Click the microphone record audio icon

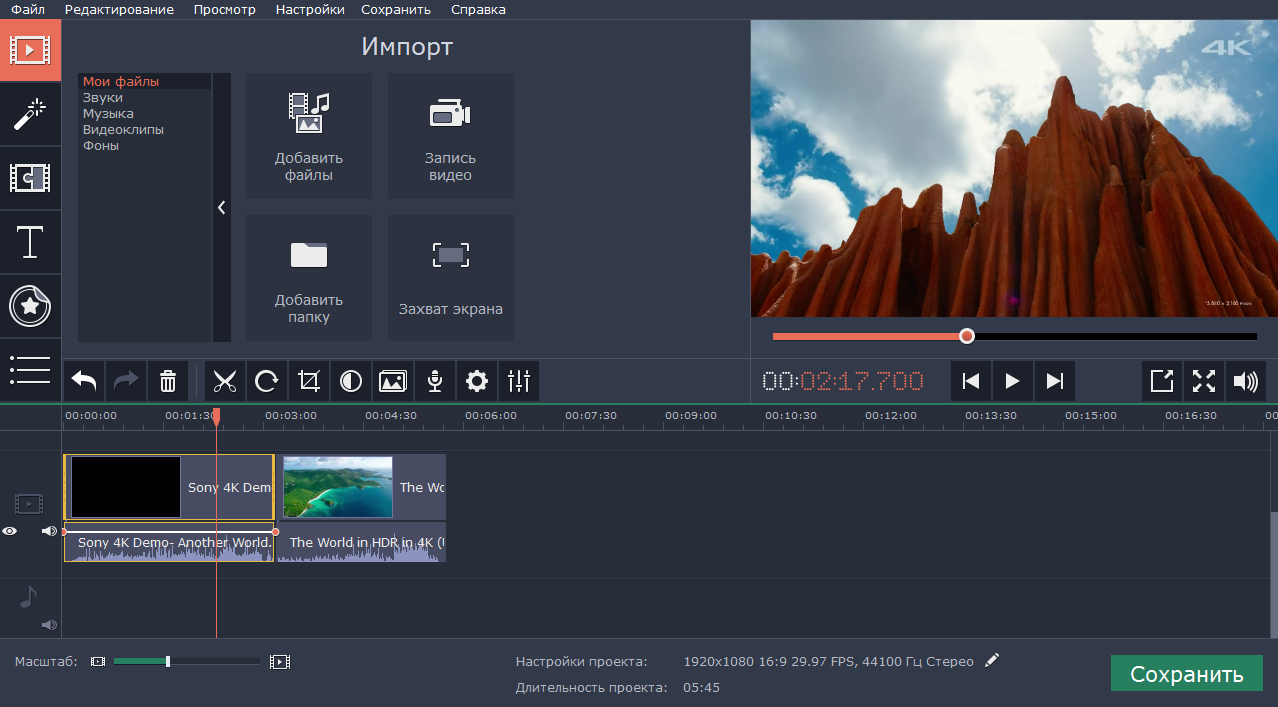coord(435,381)
